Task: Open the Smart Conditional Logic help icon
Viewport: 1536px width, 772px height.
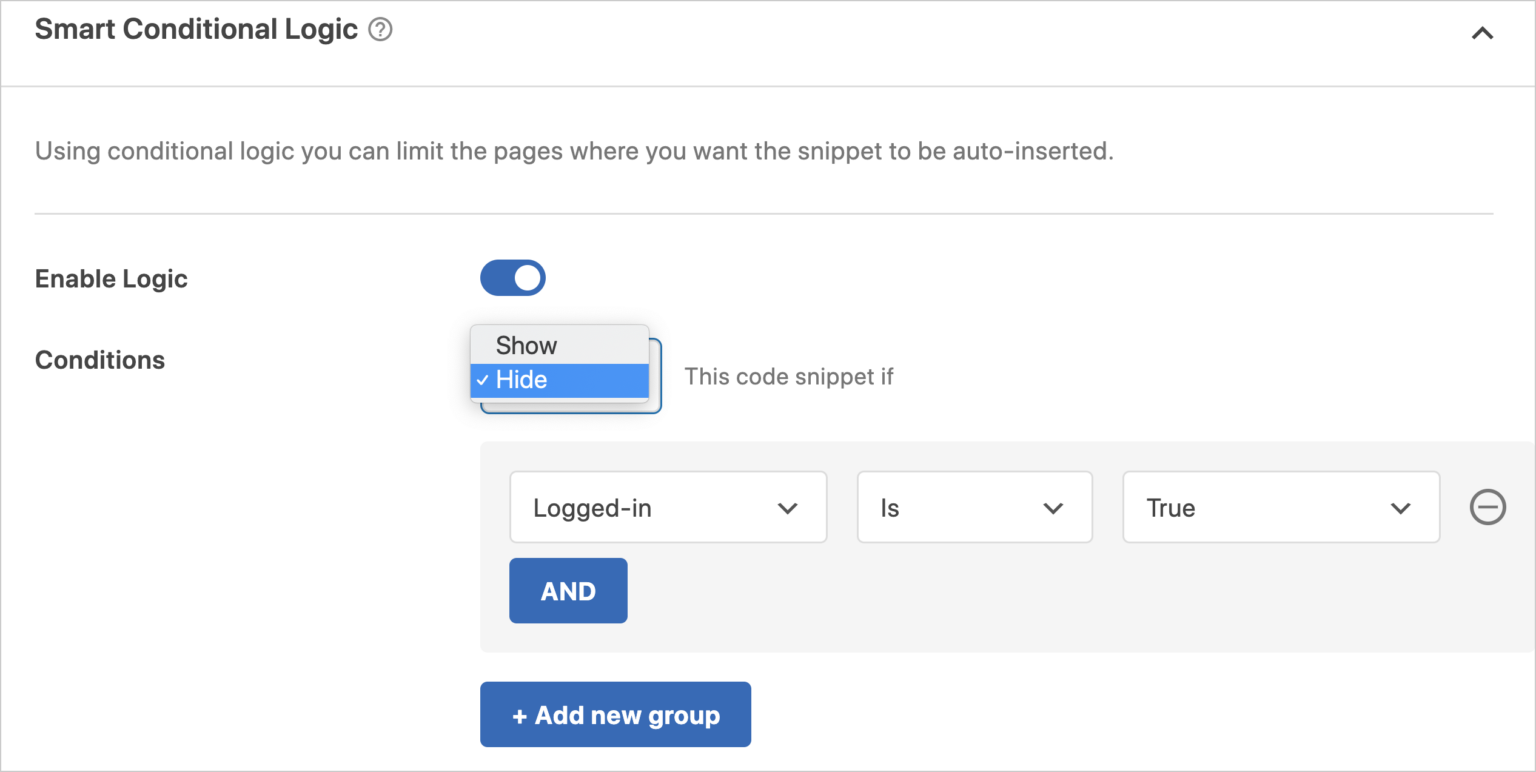Action: (x=380, y=30)
